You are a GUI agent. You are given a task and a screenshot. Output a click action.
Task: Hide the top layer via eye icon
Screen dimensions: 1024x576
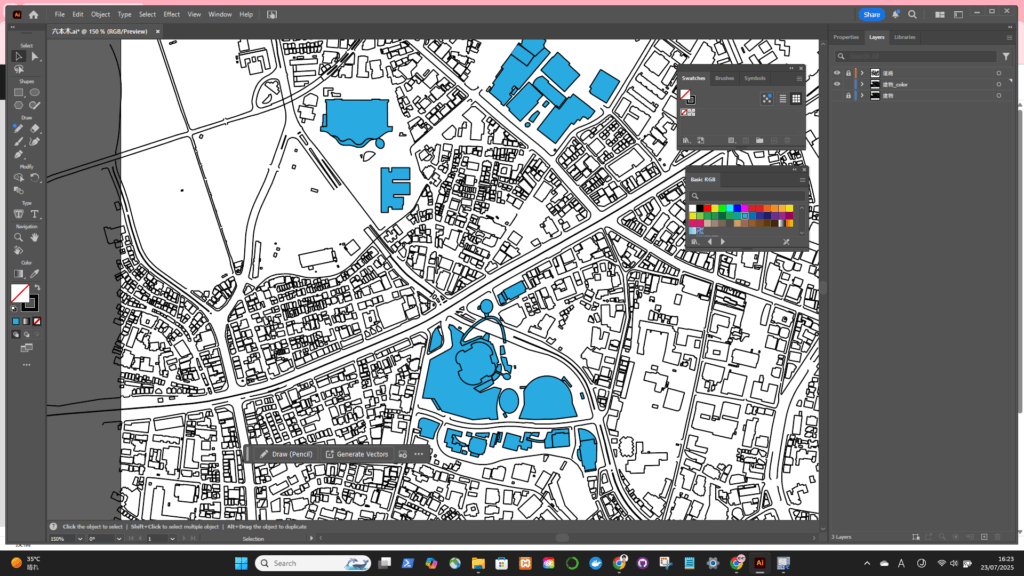pyautogui.click(x=838, y=73)
